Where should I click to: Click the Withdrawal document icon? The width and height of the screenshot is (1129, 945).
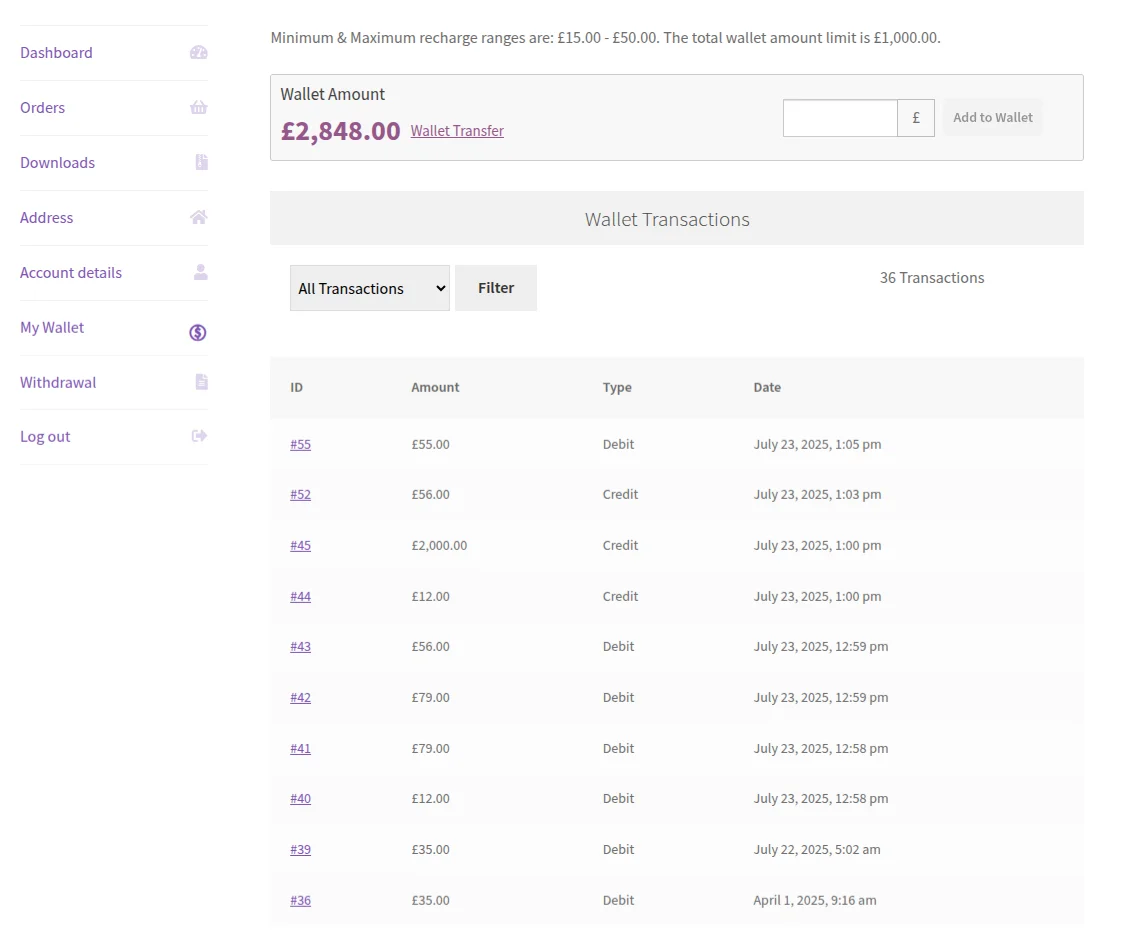pos(201,381)
